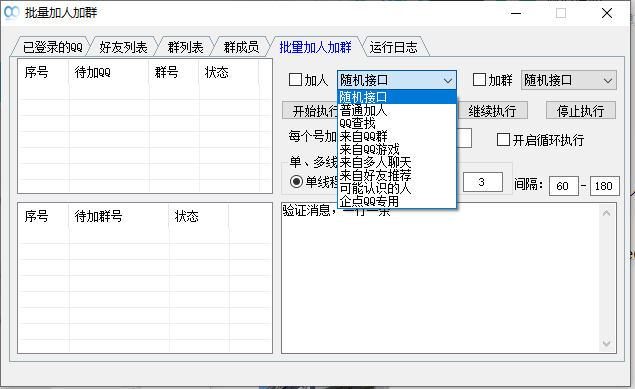Click the 停止执行 button
Viewport: 635px width, 389px height.
(x=581, y=111)
